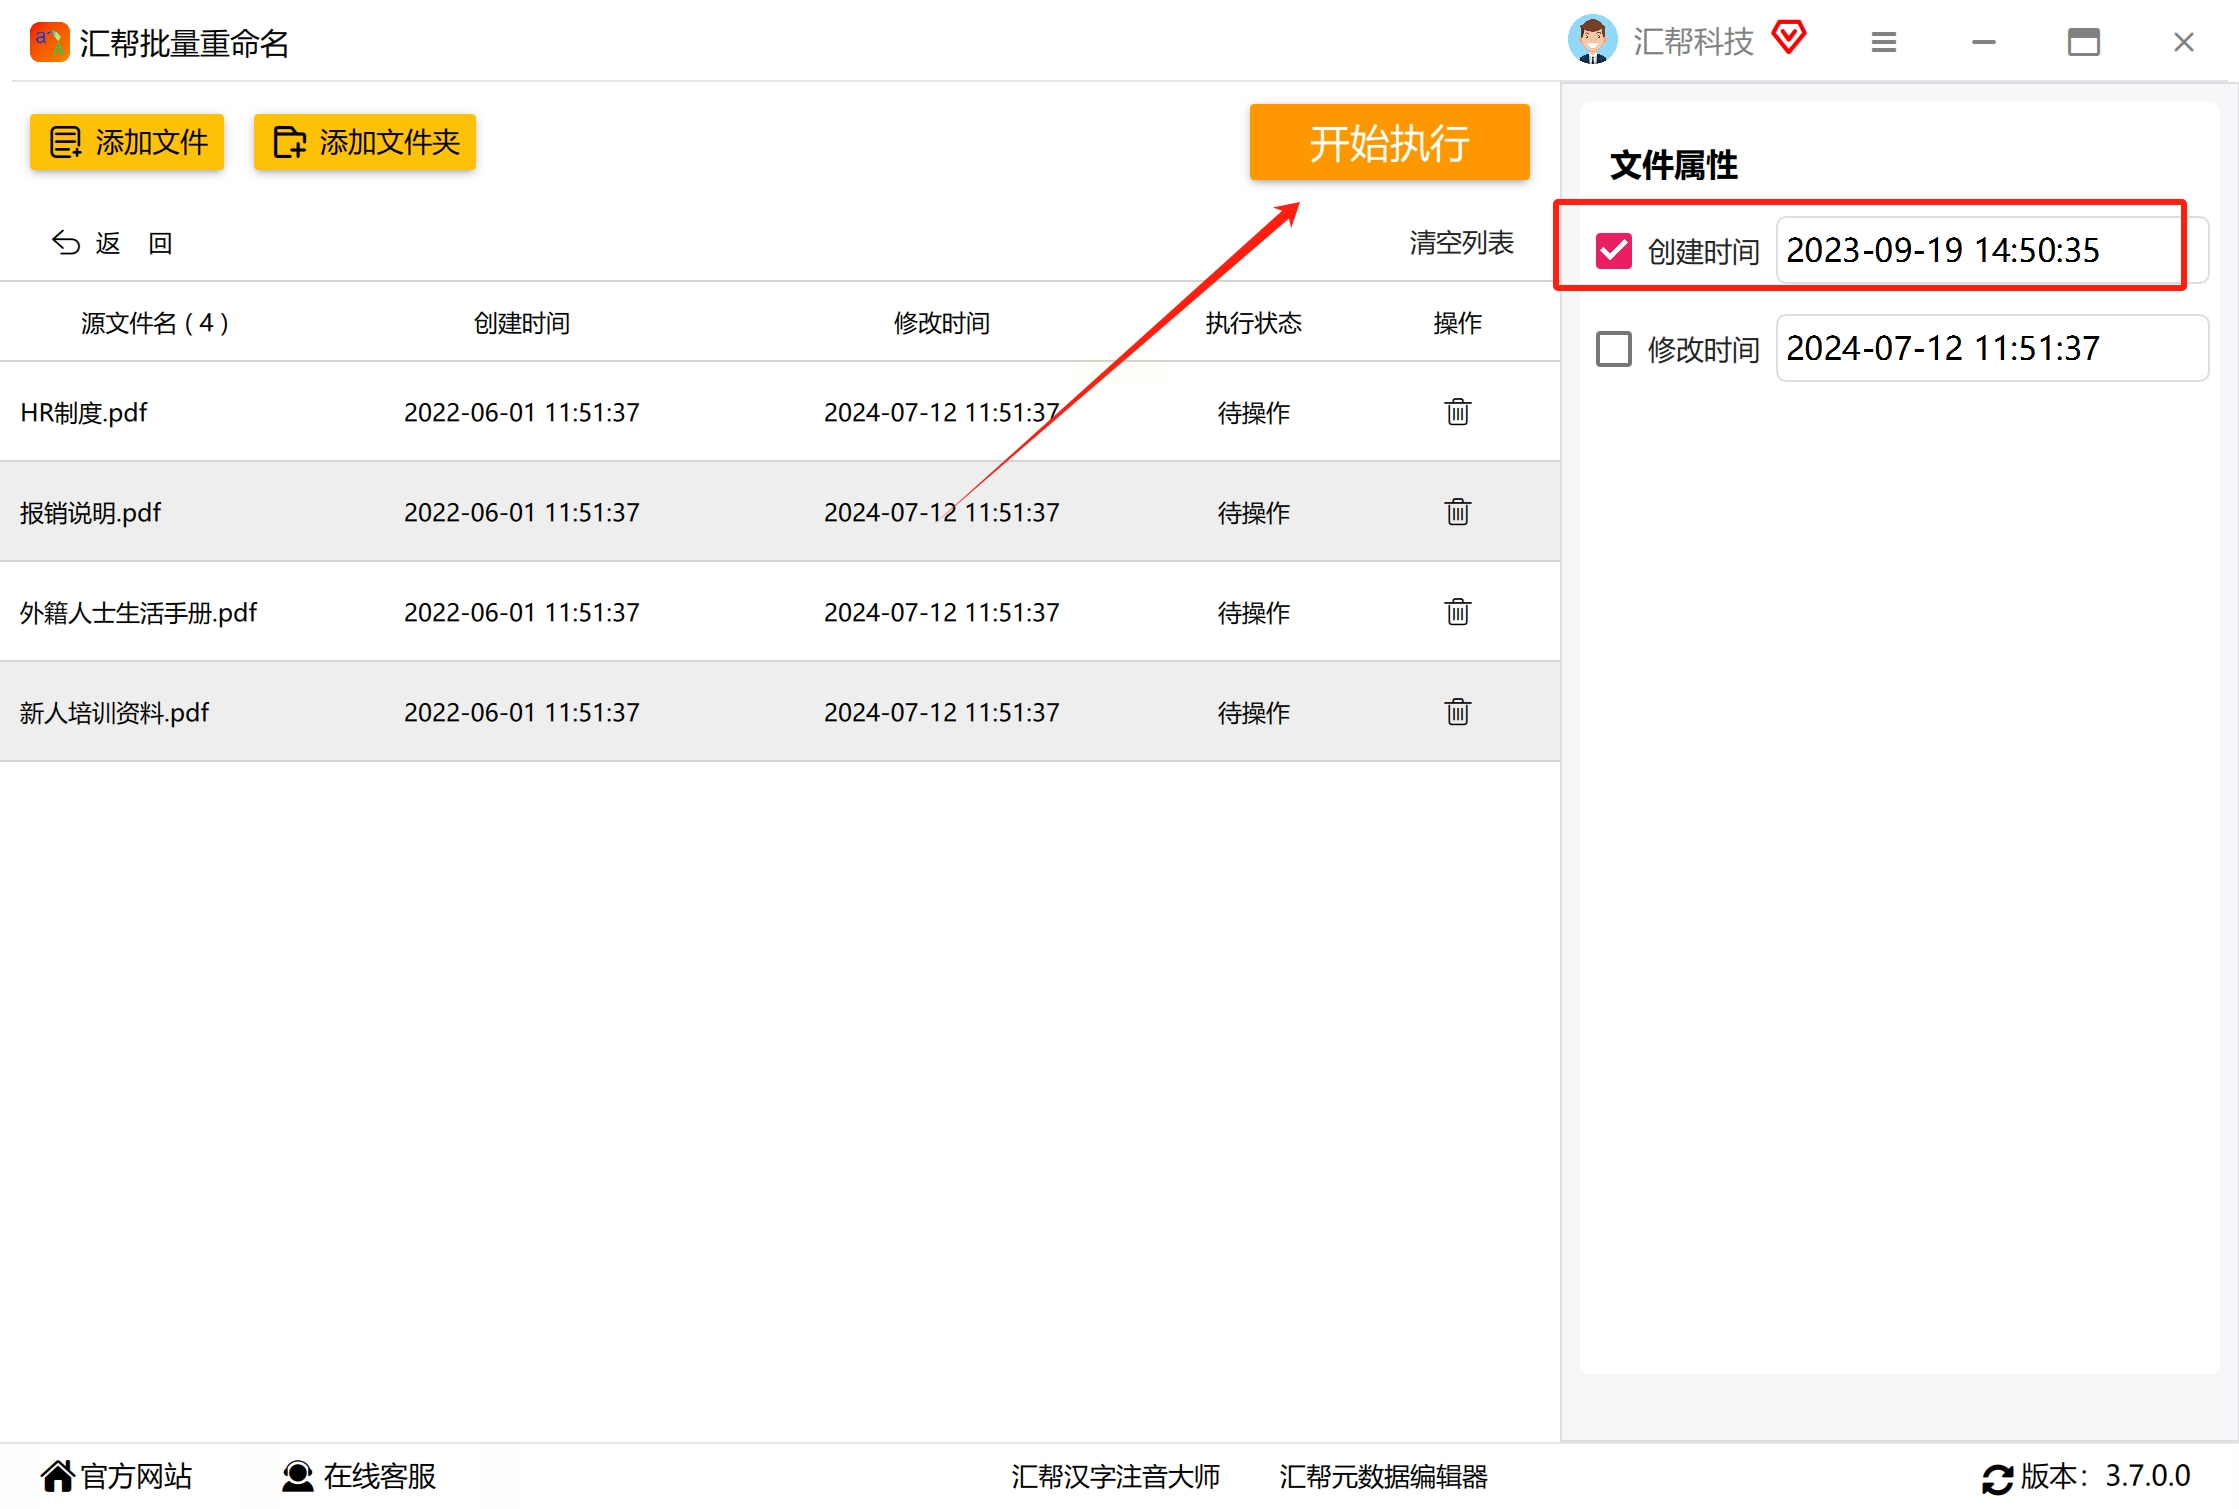The width and height of the screenshot is (2239, 1509).
Task: Click trash icon for 报销说明.pdf
Action: pos(1457,512)
